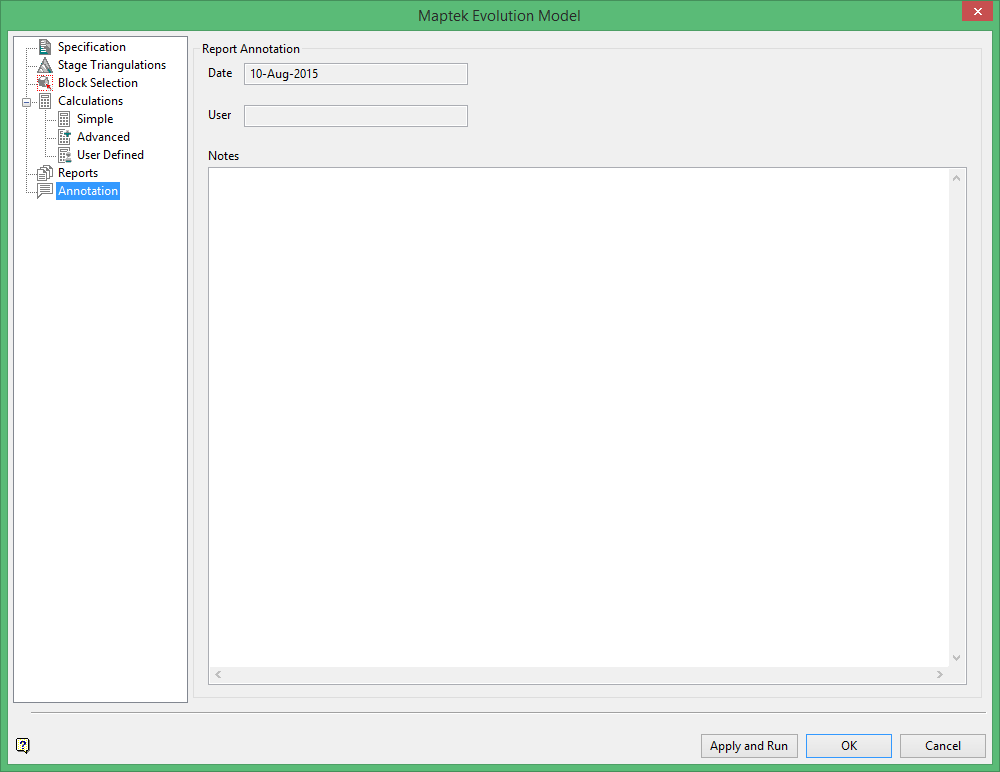Select the Calculations tree item
The height and width of the screenshot is (772, 1000).
[91, 101]
